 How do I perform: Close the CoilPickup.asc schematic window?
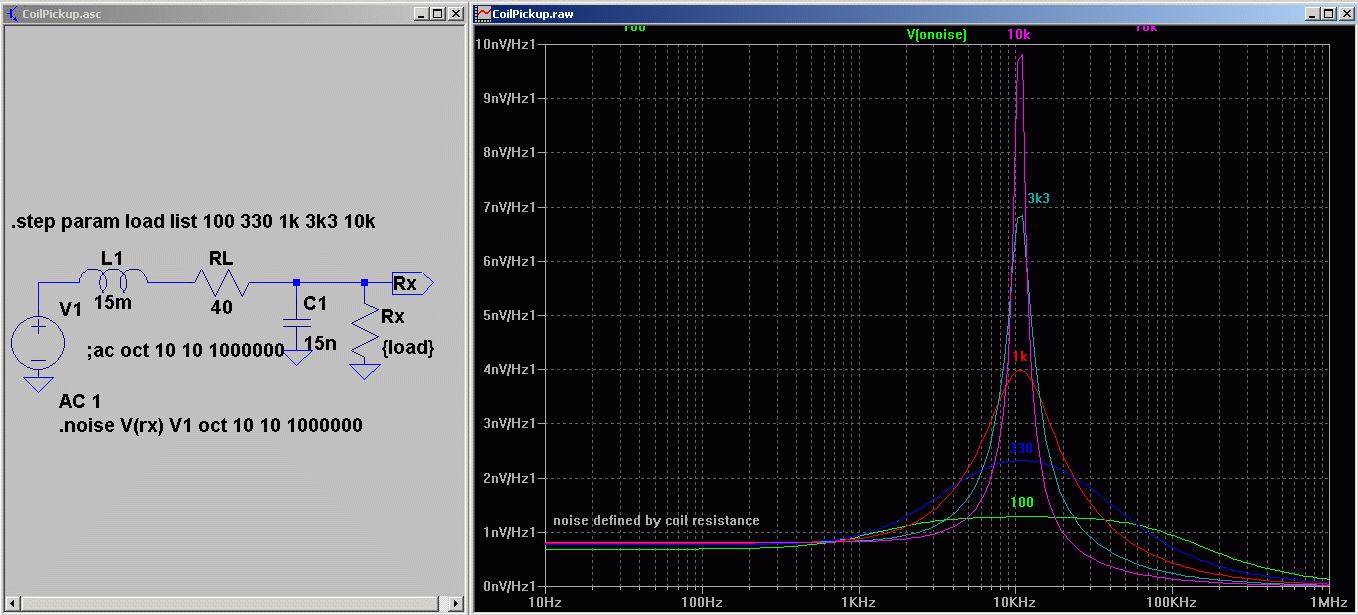pos(455,14)
